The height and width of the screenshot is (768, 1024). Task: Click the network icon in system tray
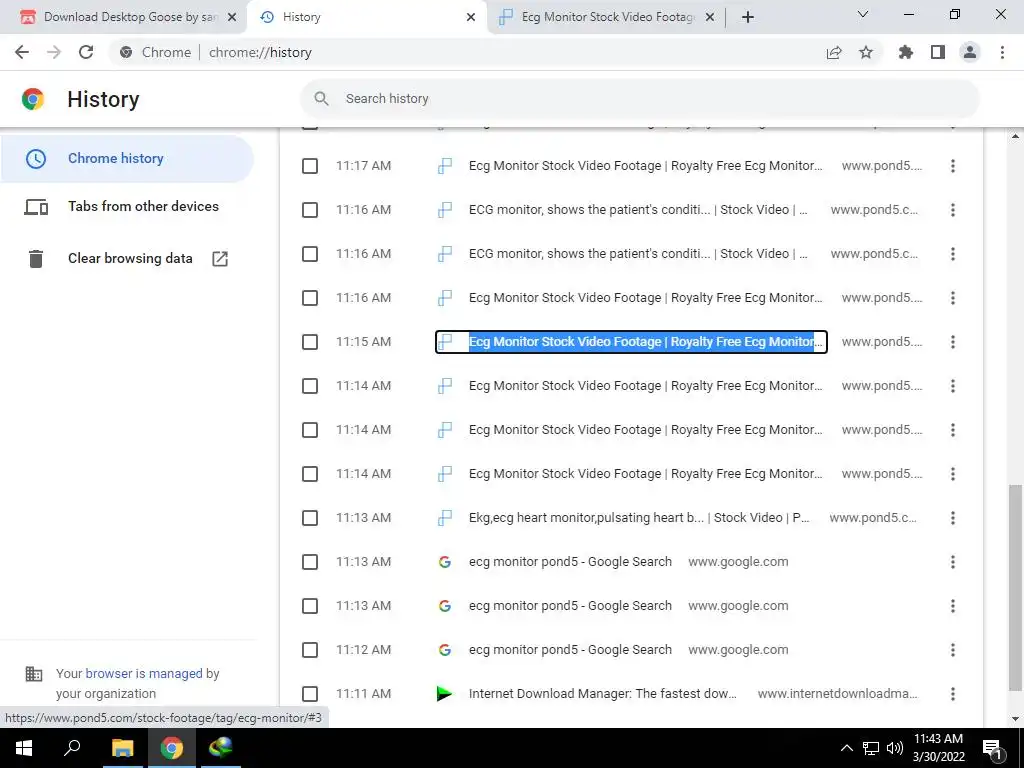click(871, 748)
